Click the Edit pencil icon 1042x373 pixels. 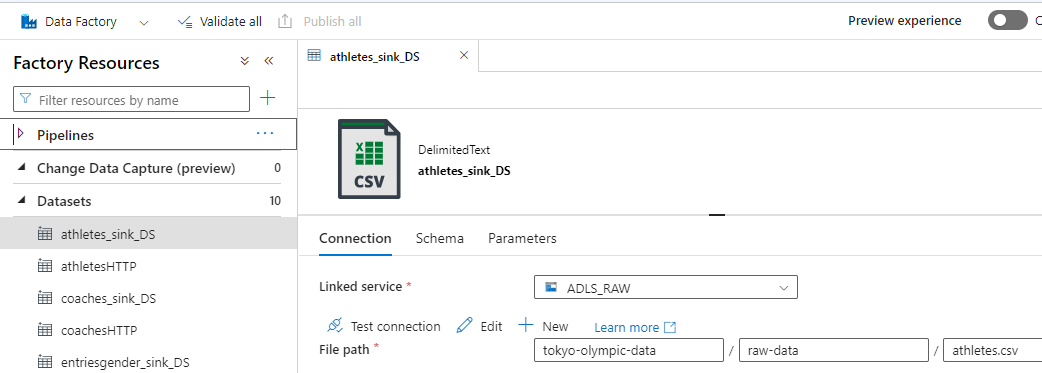(x=465, y=326)
